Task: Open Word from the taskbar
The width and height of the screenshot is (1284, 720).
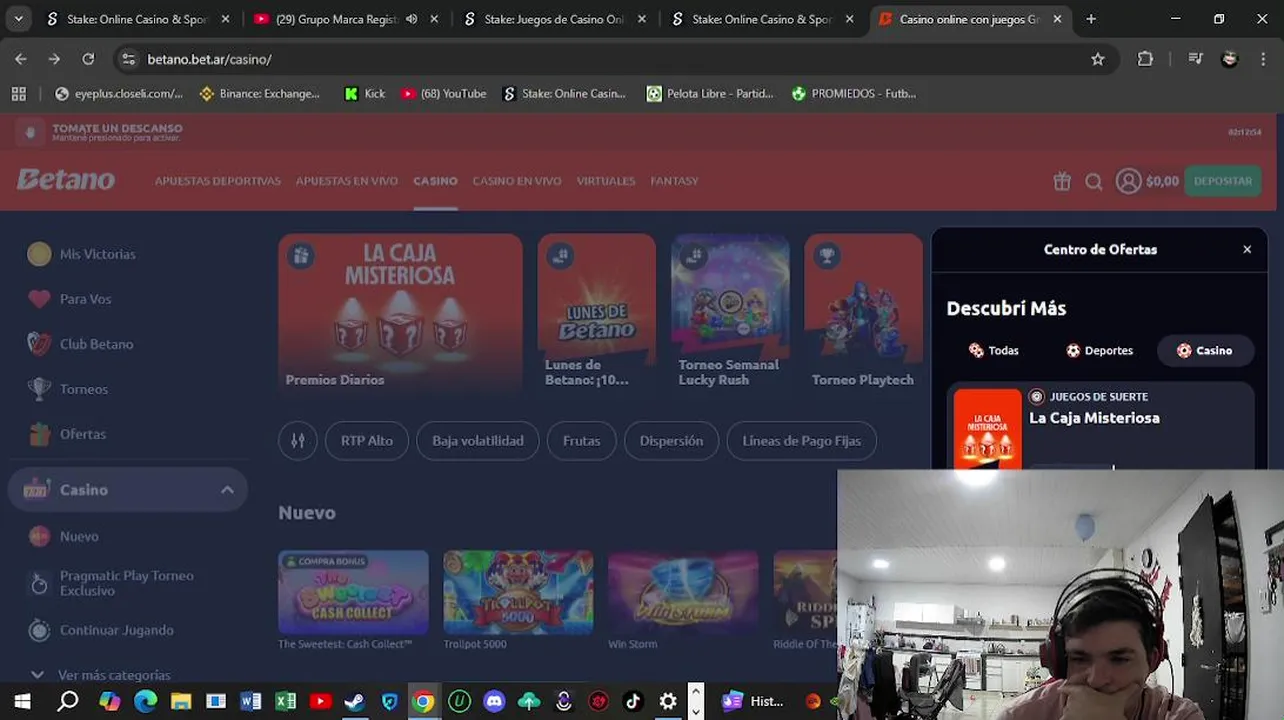Action: pyautogui.click(x=250, y=701)
